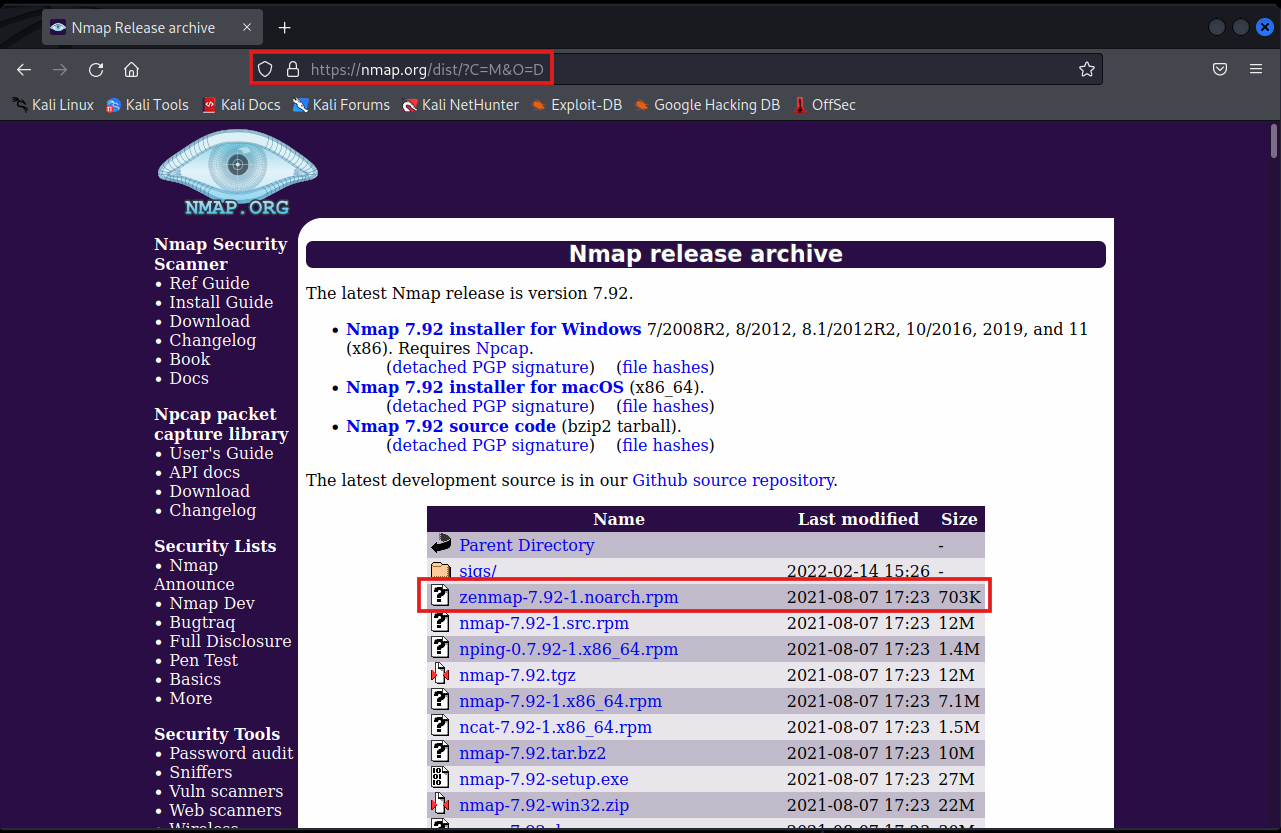1281x833 pixels.
Task: Open the Kali Tools bookmark
Action: (147, 104)
